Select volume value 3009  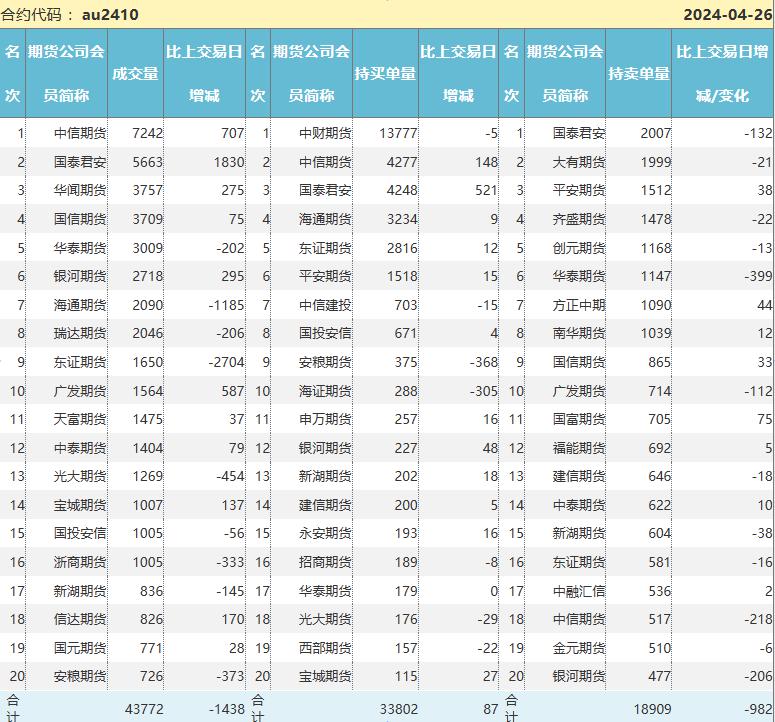(147, 248)
